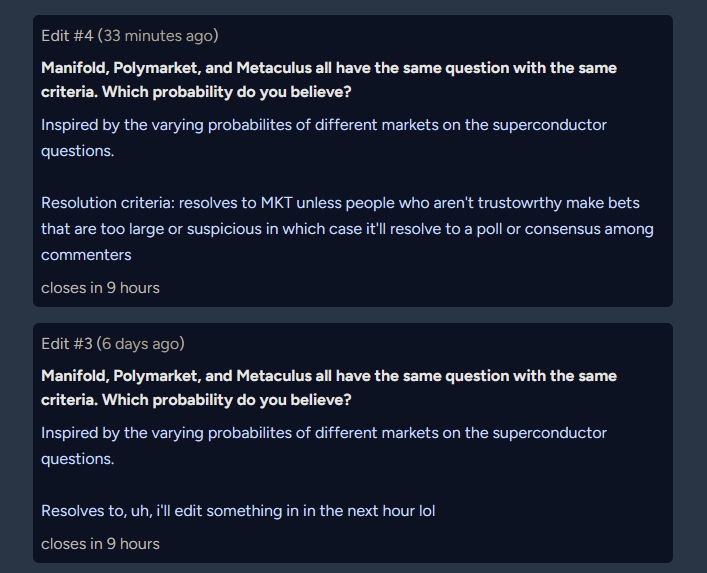Select the bold question title in Edit #3
Viewport: 707px width, 573px height.
click(329, 388)
